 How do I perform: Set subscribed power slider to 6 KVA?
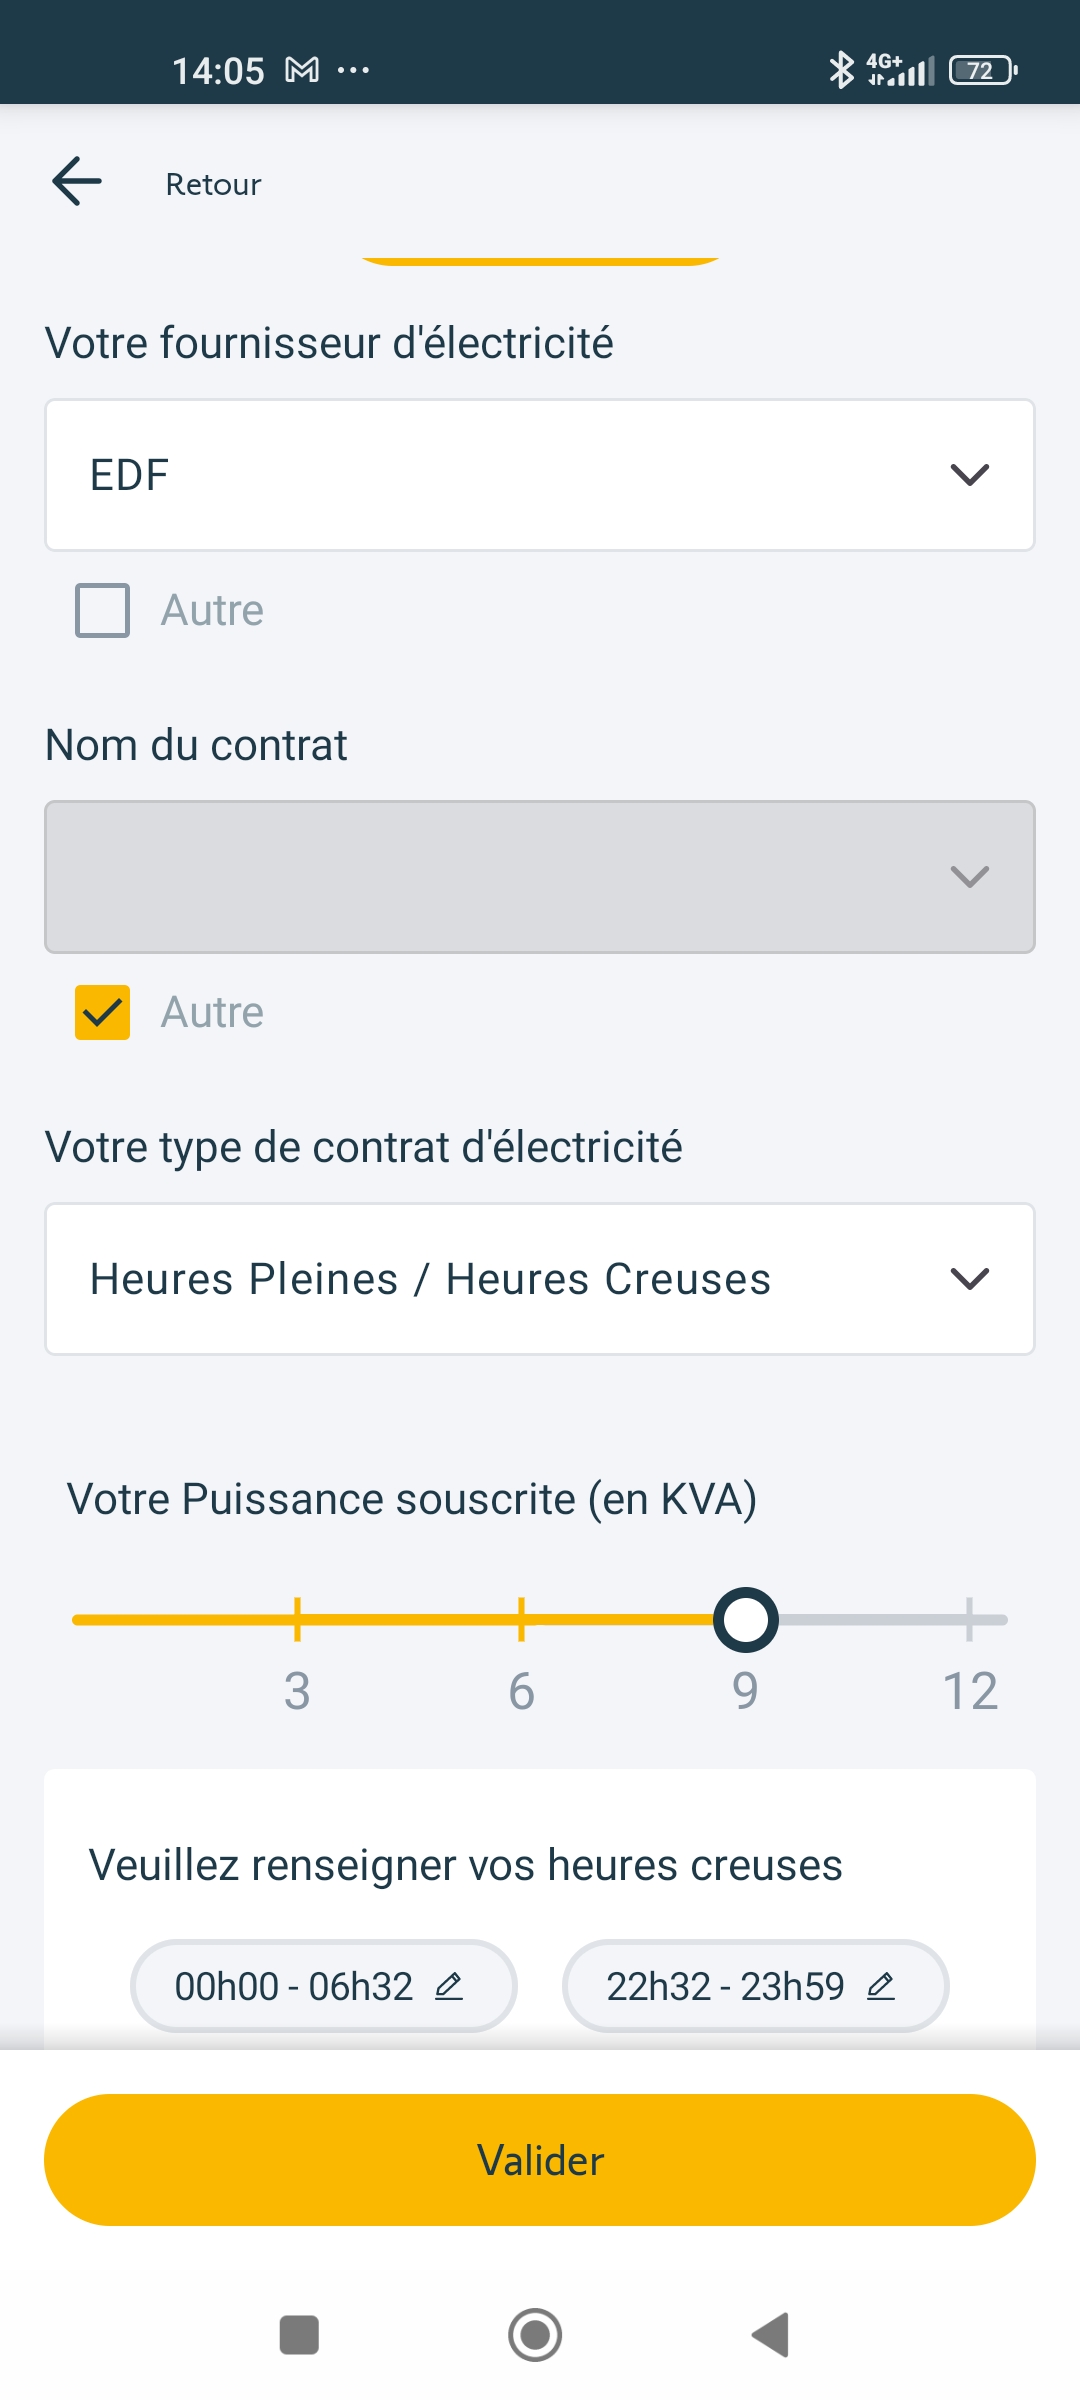tap(521, 1620)
